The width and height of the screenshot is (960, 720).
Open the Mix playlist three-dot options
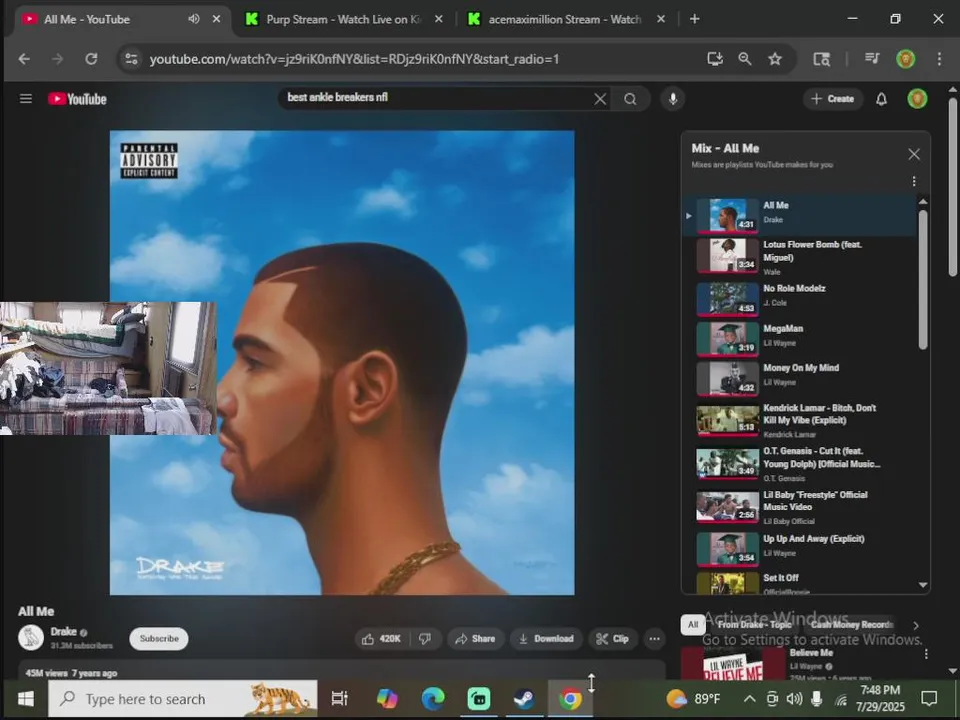coord(913,181)
